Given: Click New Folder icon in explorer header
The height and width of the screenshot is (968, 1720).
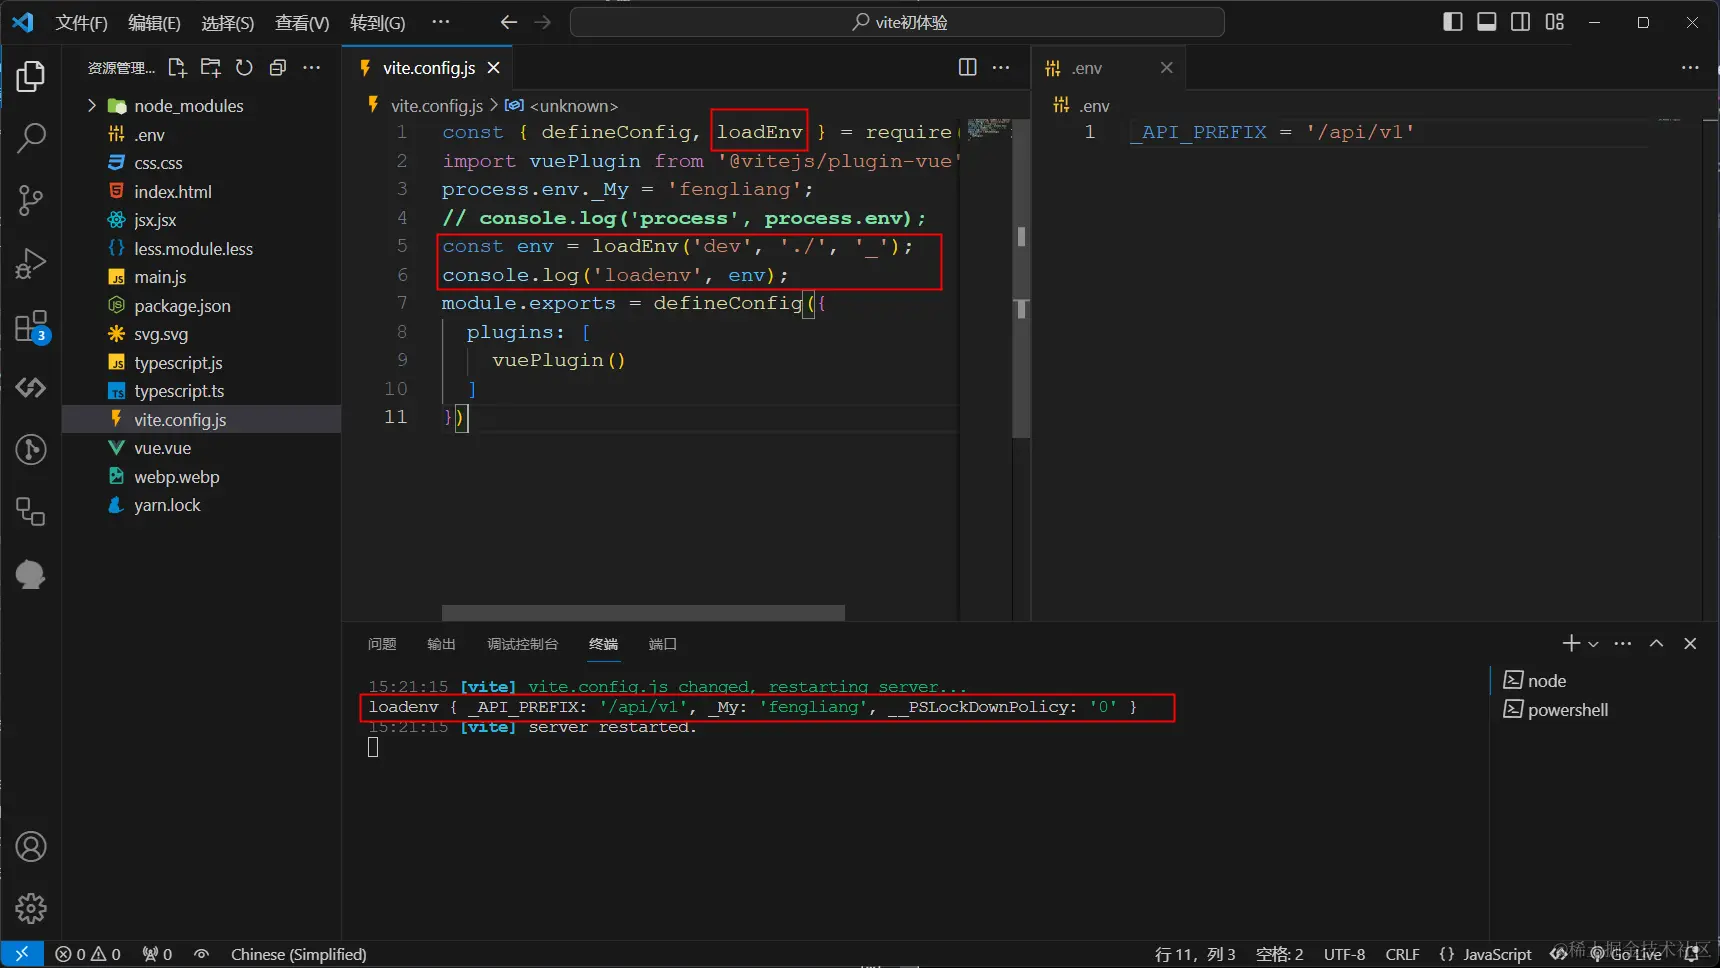Looking at the screenshot, I should point(211,67).
